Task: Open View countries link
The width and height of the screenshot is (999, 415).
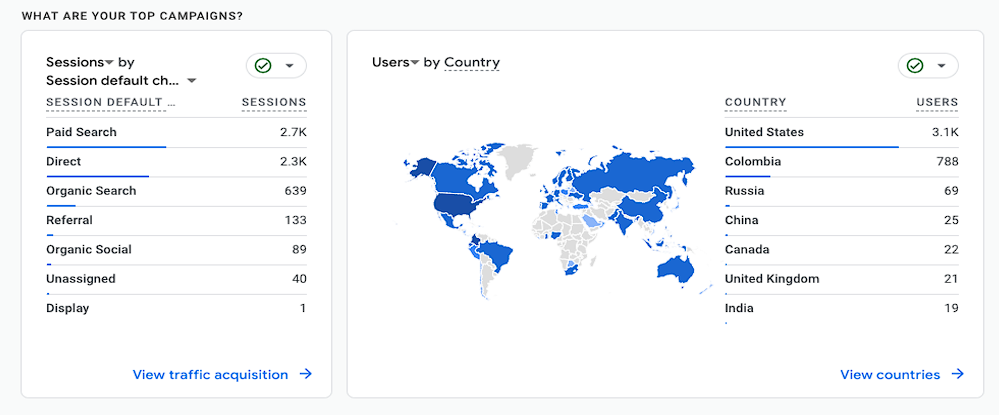Action: [x=890, y=374]
